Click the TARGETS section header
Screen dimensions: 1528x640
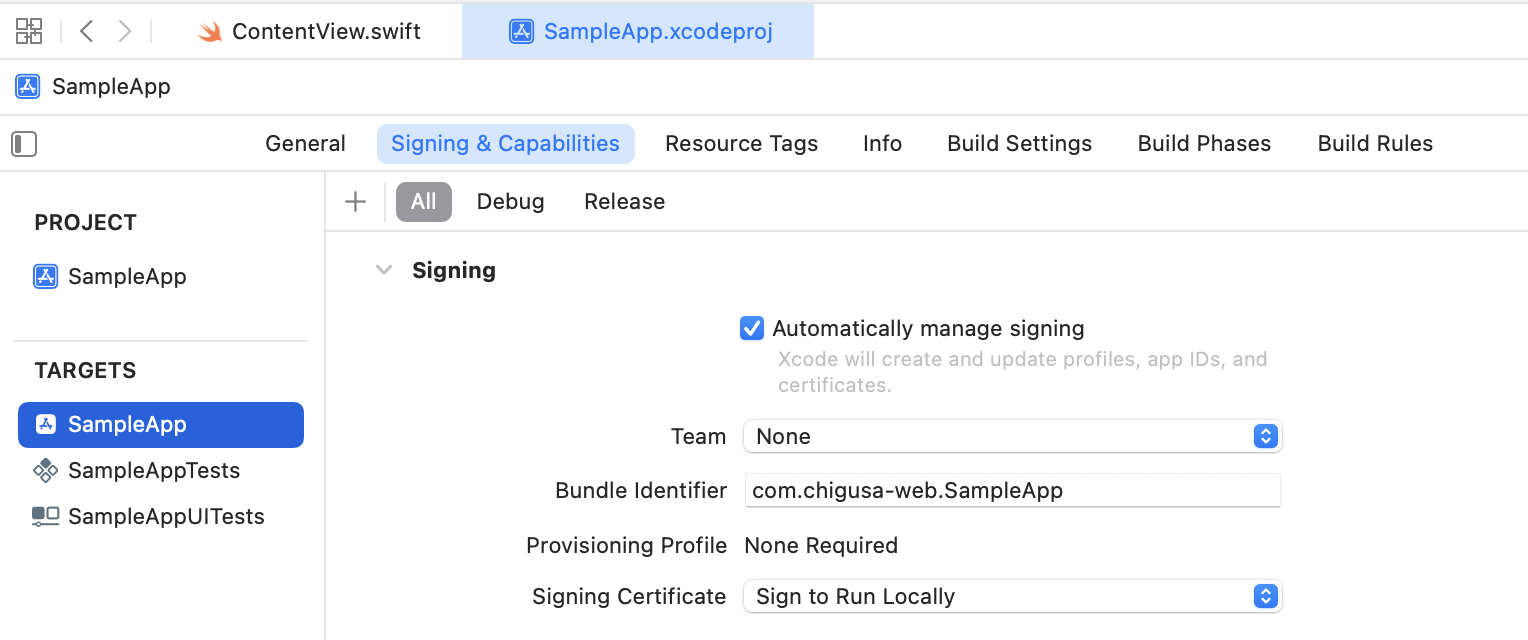coord(85,371)
